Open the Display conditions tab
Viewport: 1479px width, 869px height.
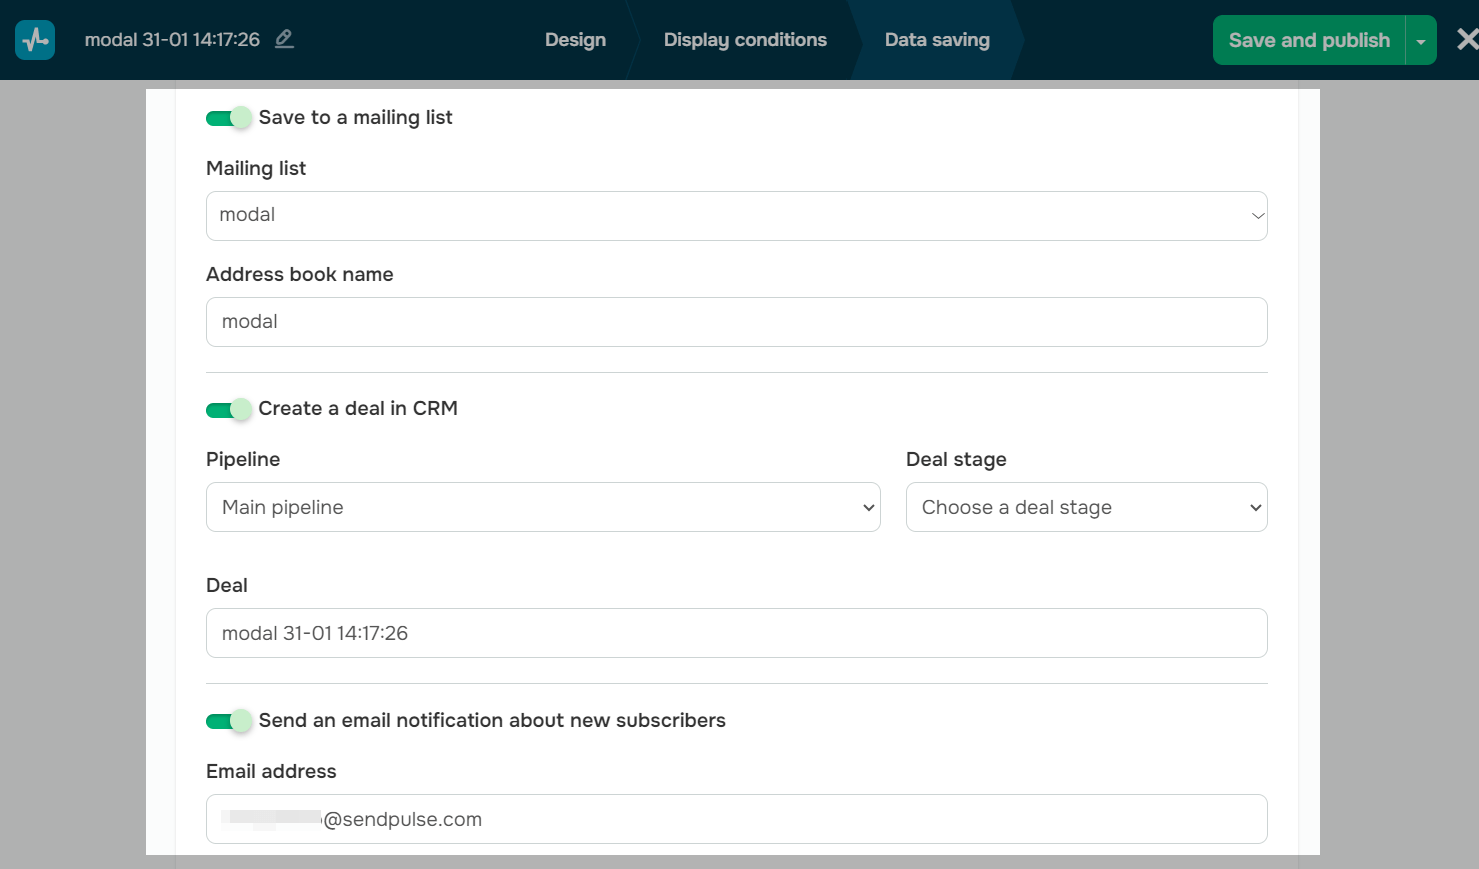[x=745, y=40]
